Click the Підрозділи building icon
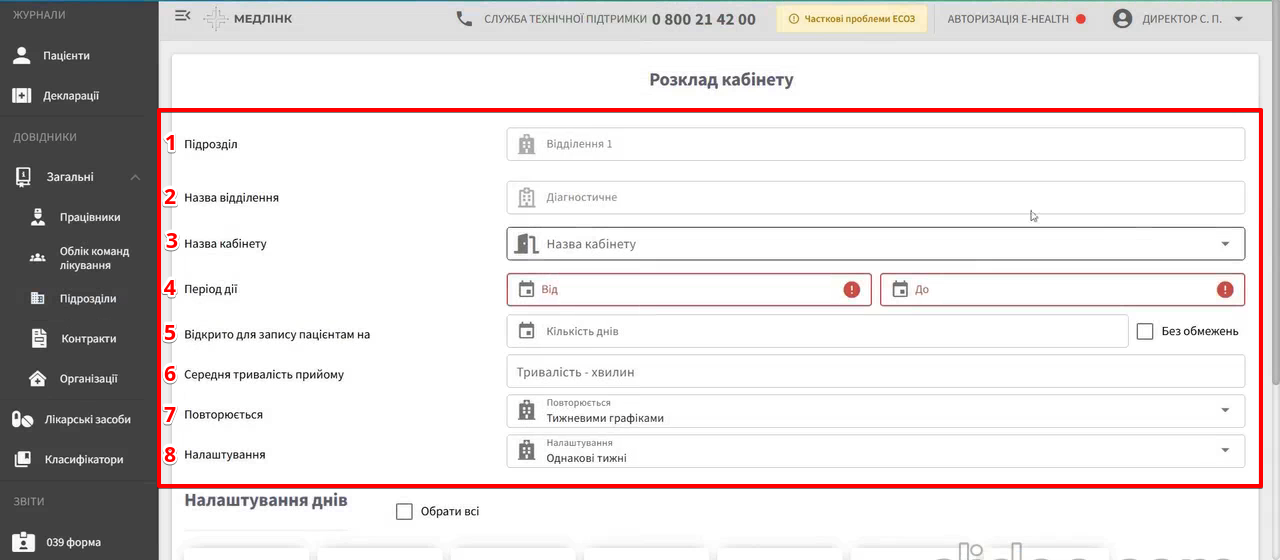This screenshot has height=560, width=1280. coord(38,298)
